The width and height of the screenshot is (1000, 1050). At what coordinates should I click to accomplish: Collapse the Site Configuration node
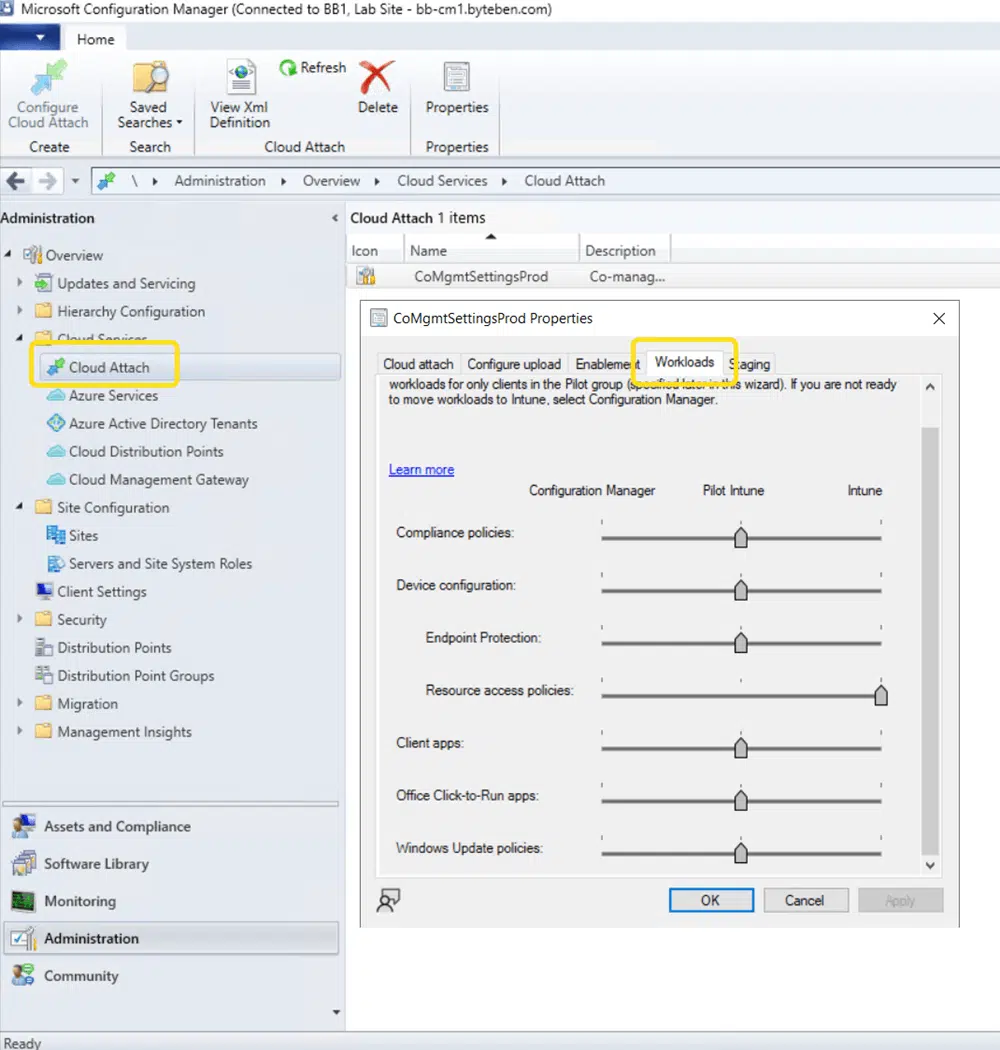(x=20, y=507)
